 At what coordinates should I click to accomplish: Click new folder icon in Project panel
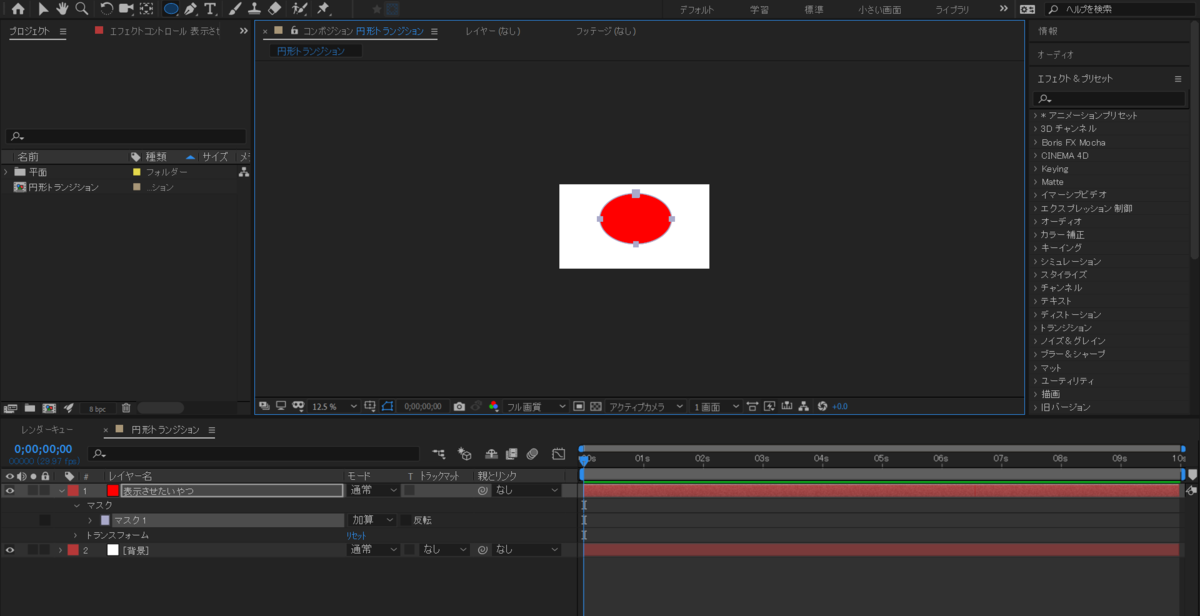click(x=30, y=408)
